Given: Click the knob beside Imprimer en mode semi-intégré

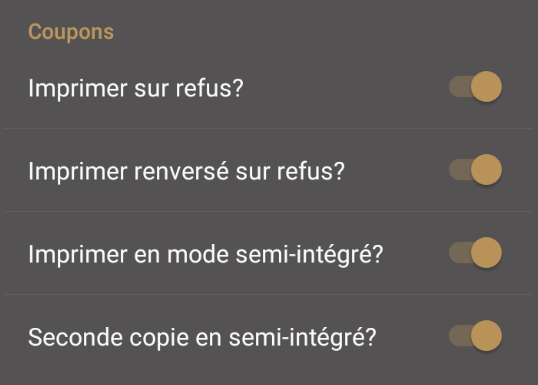Looking at the screenshot, I should click(x=486, y=253).
